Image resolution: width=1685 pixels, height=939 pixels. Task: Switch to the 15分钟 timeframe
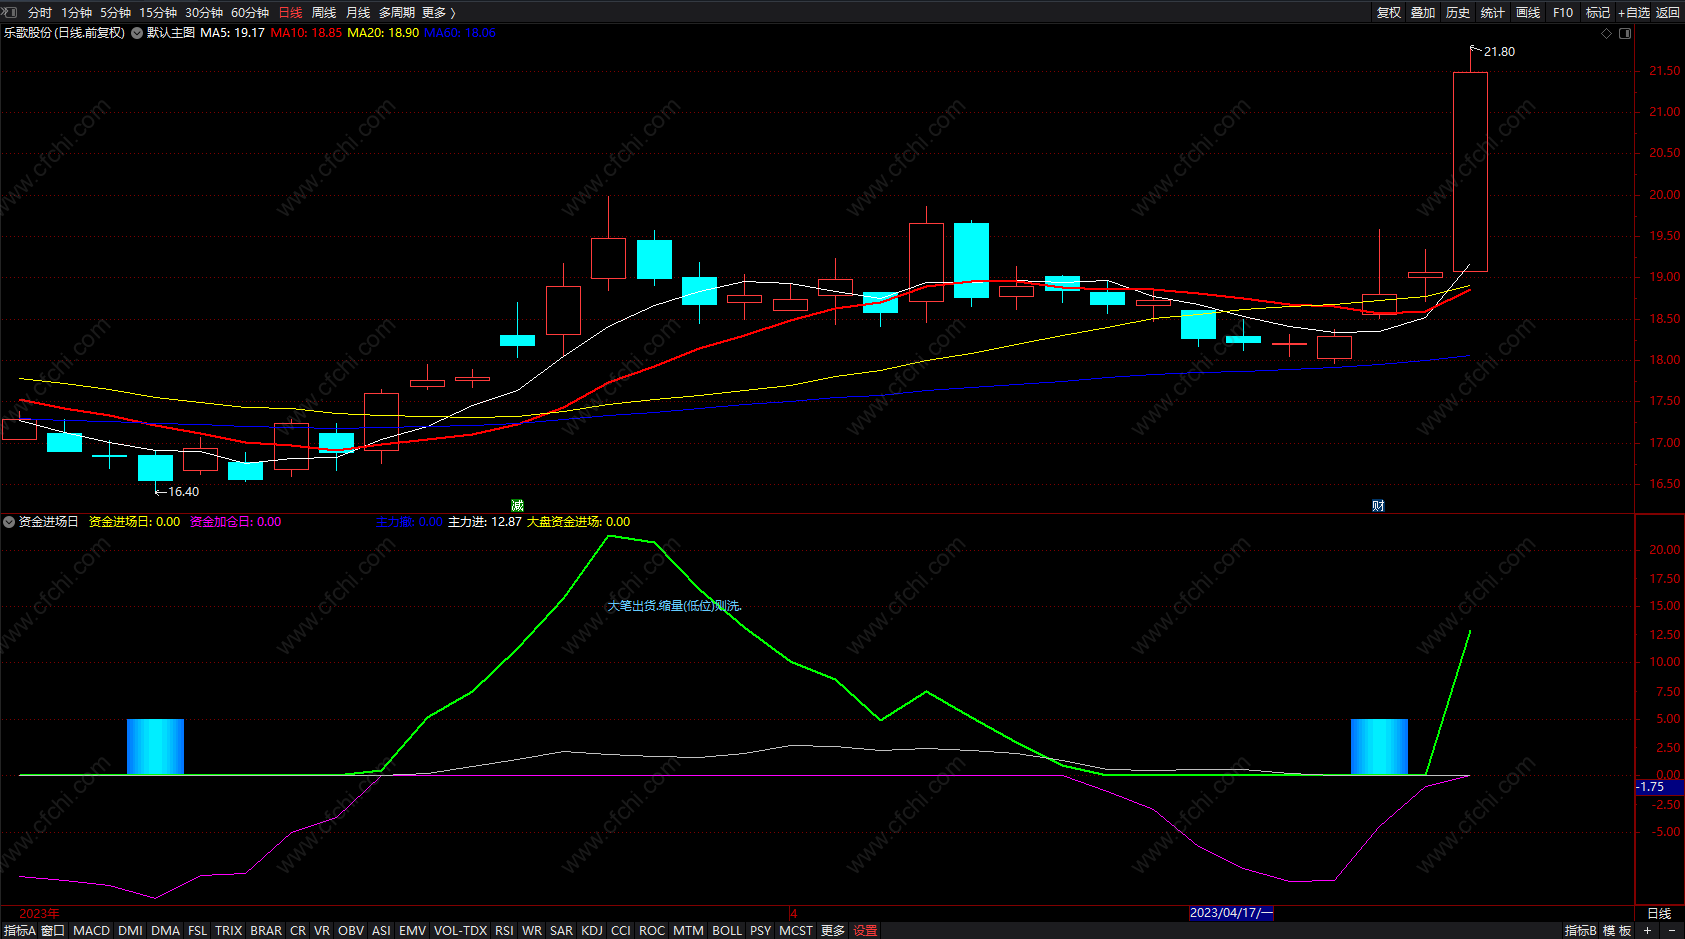click(158, 12)
